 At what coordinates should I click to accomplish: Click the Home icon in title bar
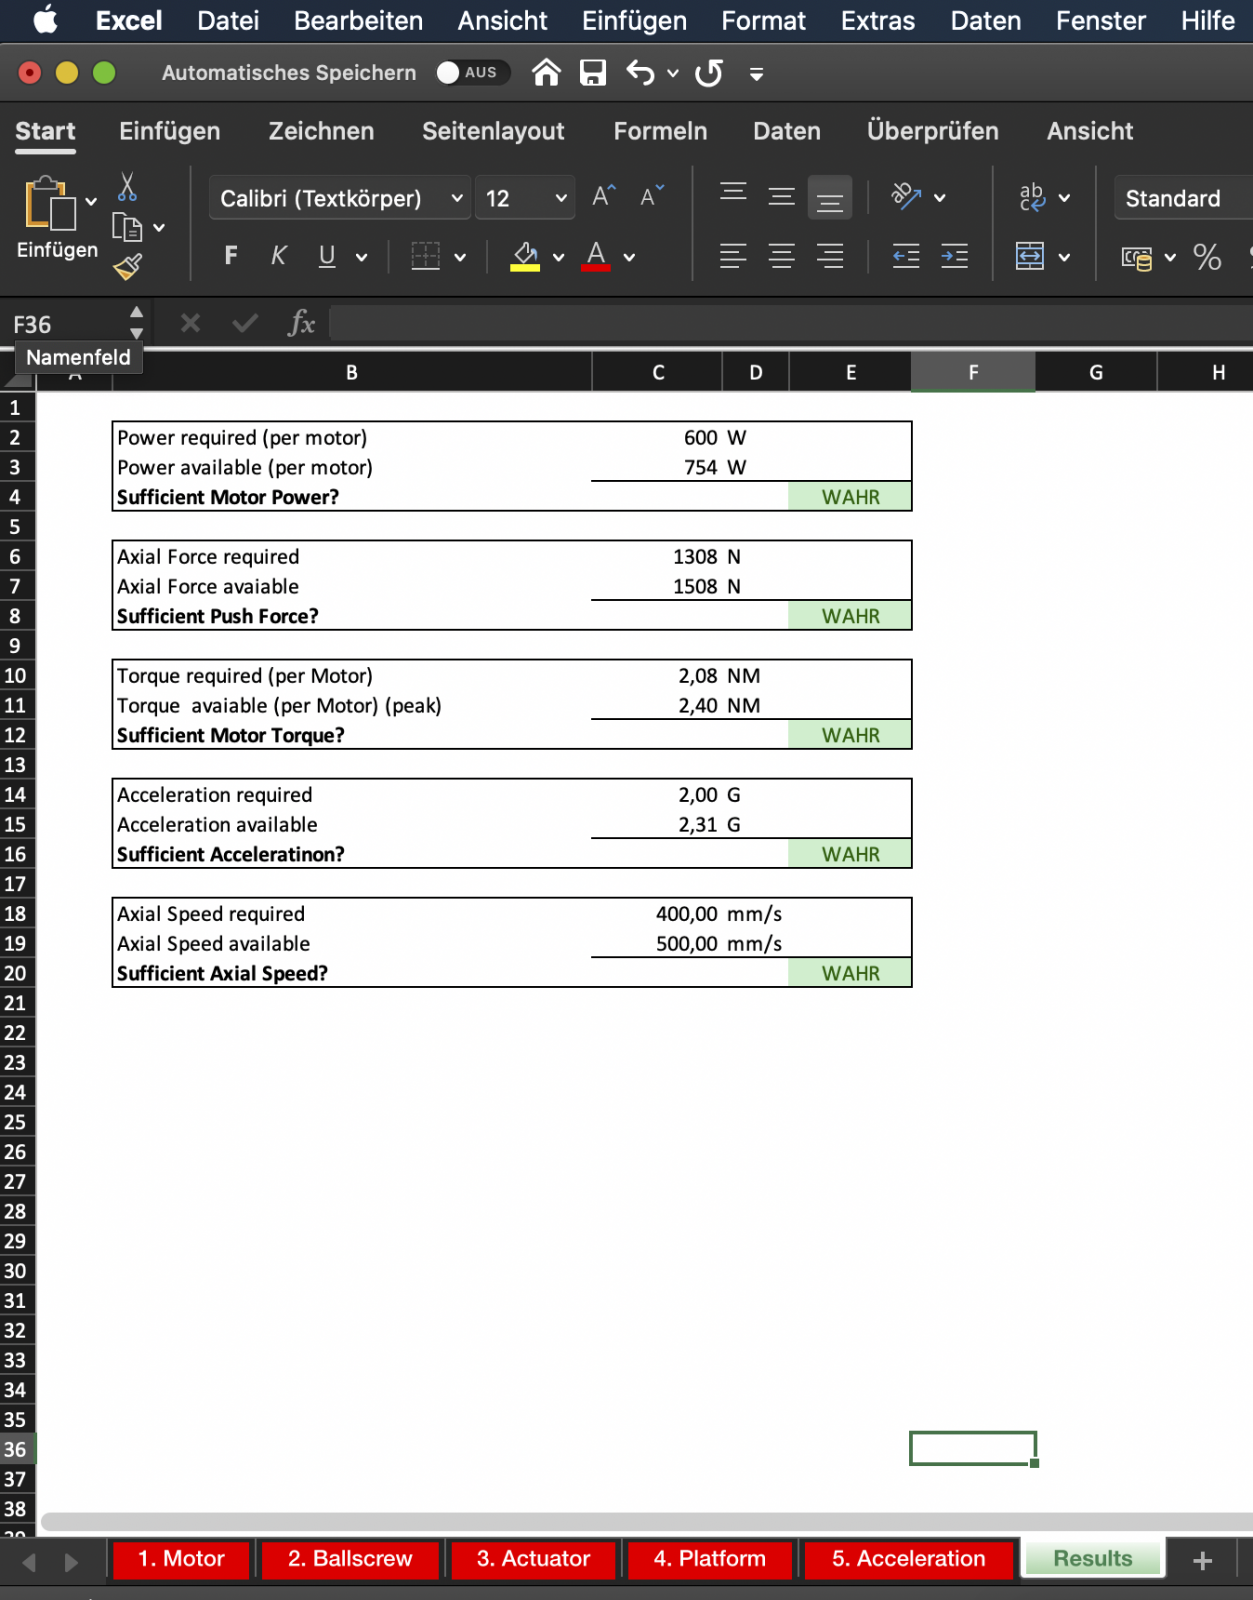coord(546,73)
